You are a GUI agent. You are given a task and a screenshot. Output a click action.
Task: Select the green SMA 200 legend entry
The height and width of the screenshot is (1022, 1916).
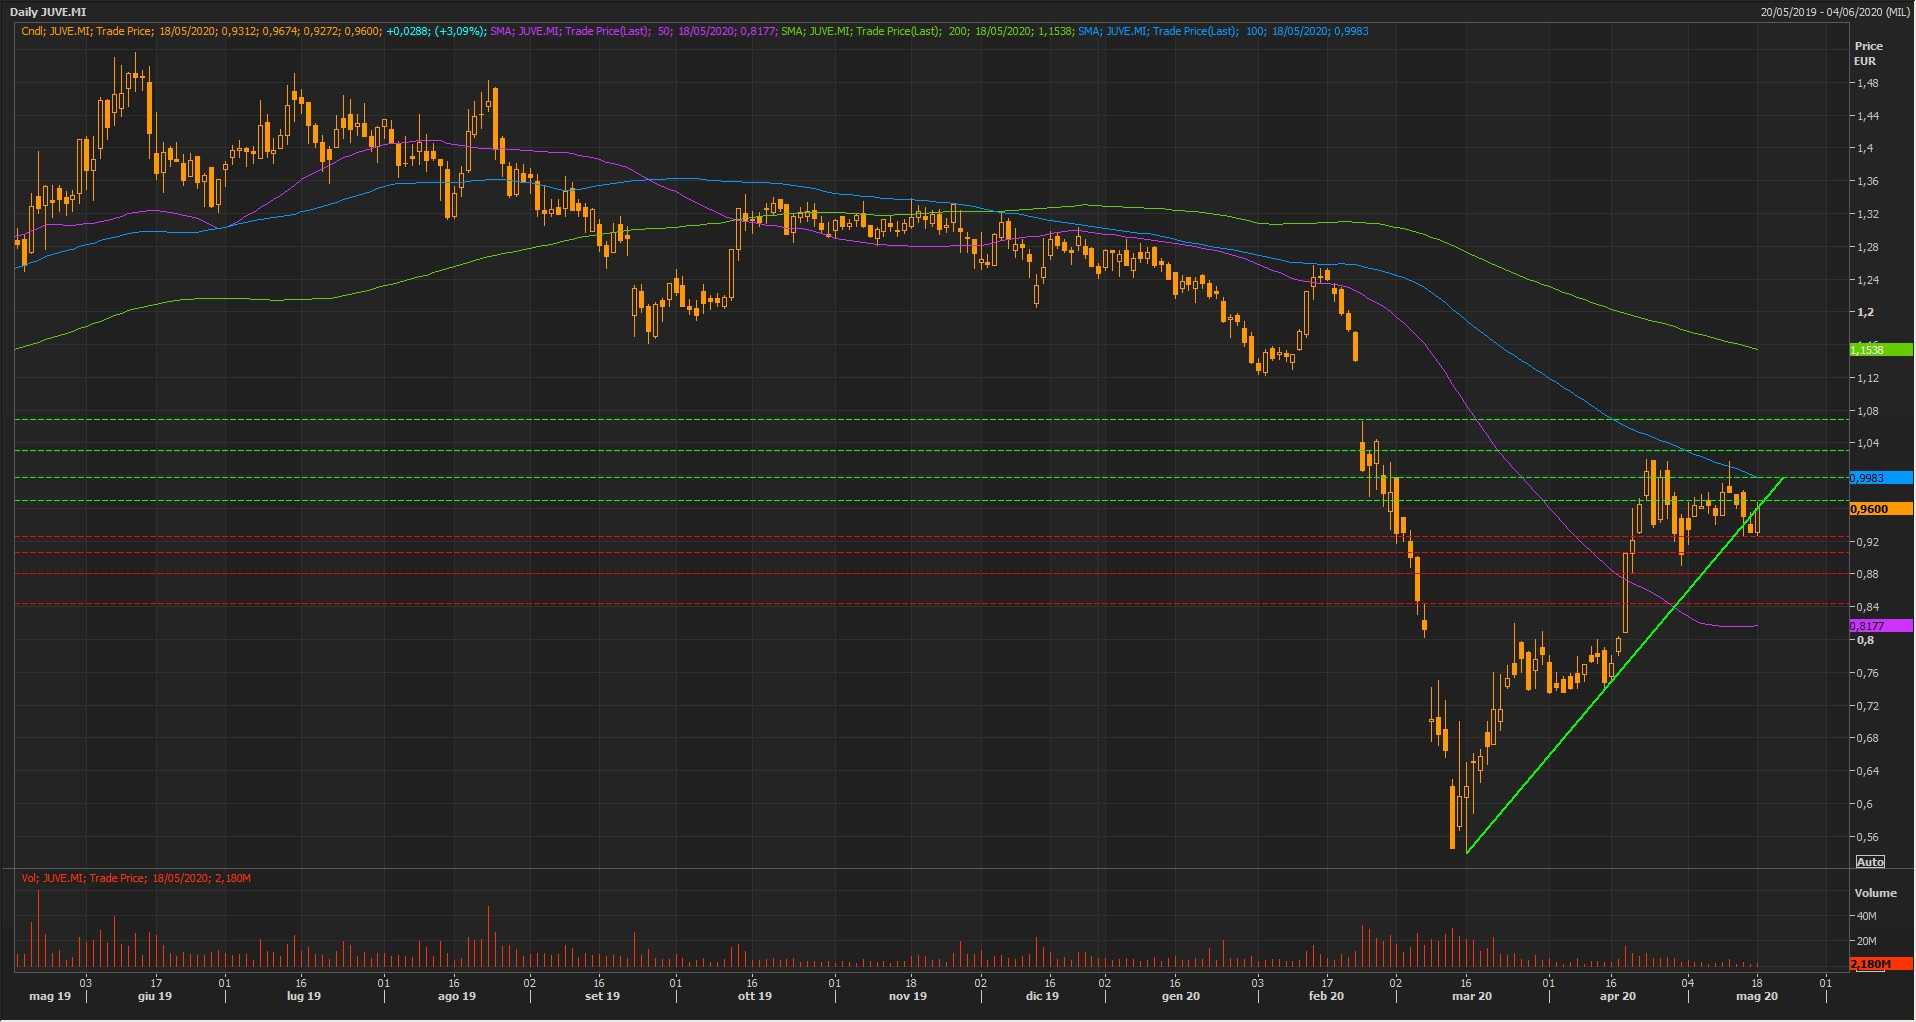coord(926,31)
